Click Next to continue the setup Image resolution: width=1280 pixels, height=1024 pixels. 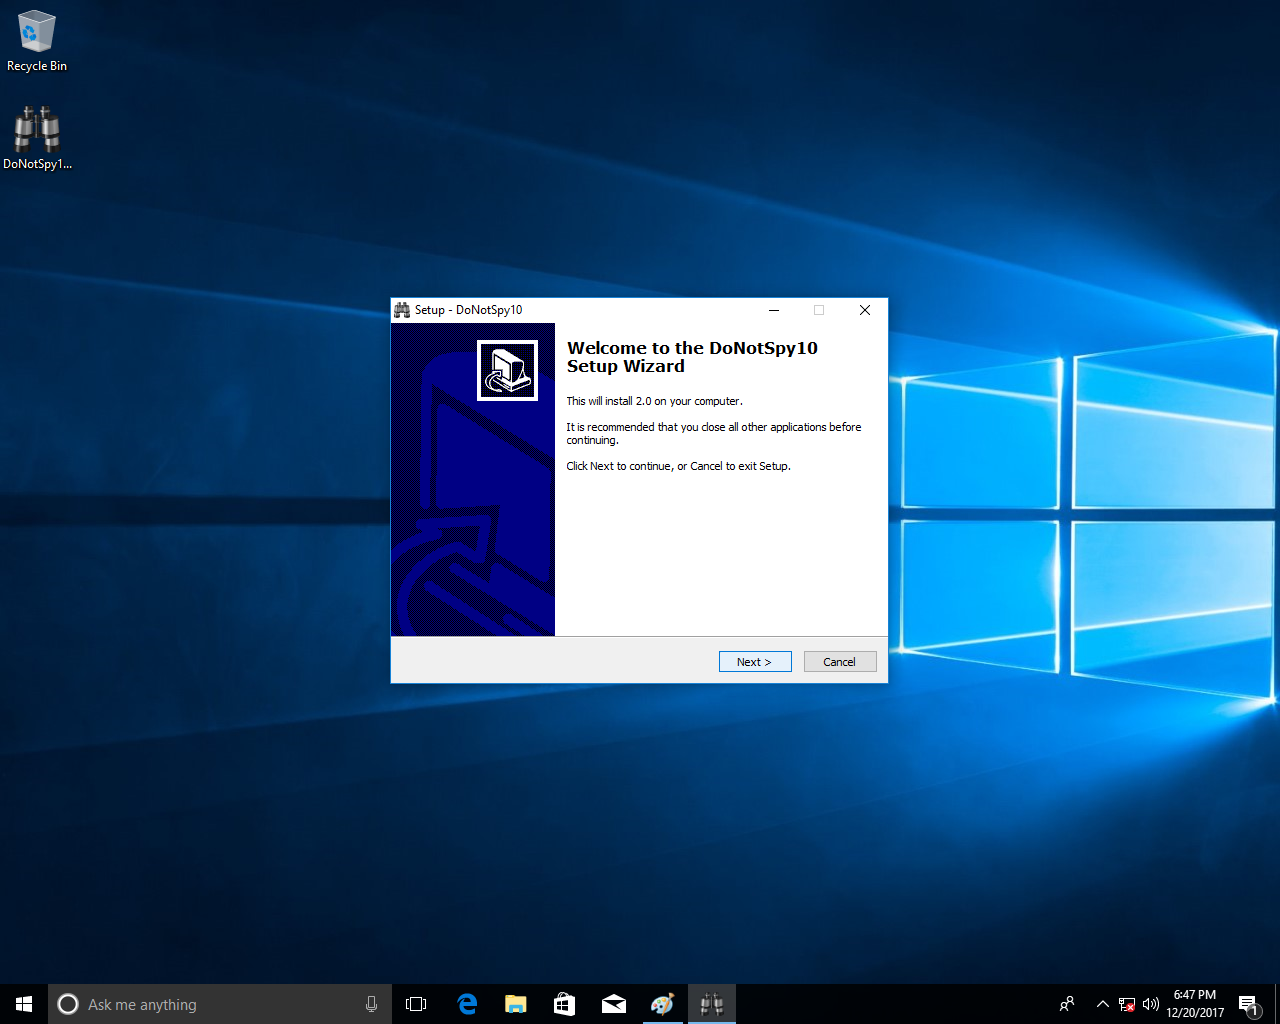pyautogui.click(x=755, y=662)
